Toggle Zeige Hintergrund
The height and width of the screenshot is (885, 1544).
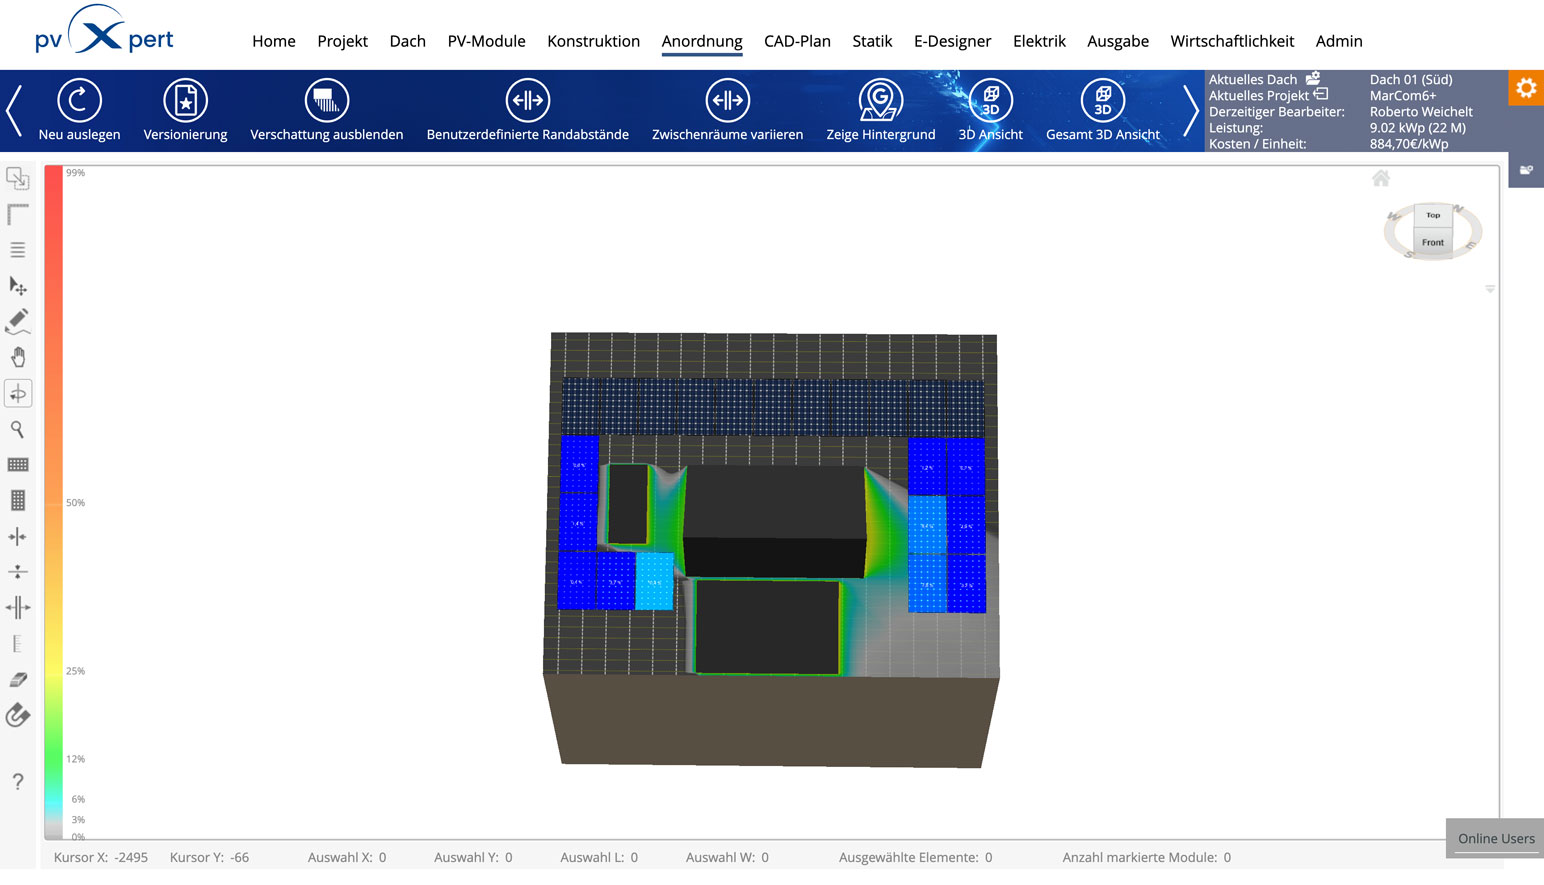(880, 101)
